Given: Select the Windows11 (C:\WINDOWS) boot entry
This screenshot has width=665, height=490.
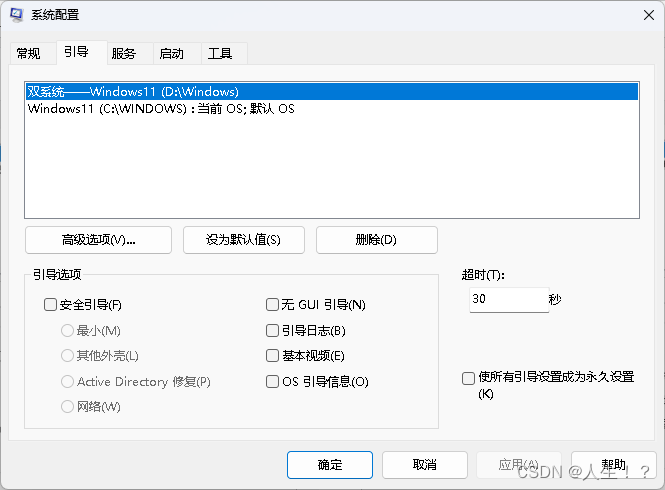Looking at the screenshot, I should (332, 109).
